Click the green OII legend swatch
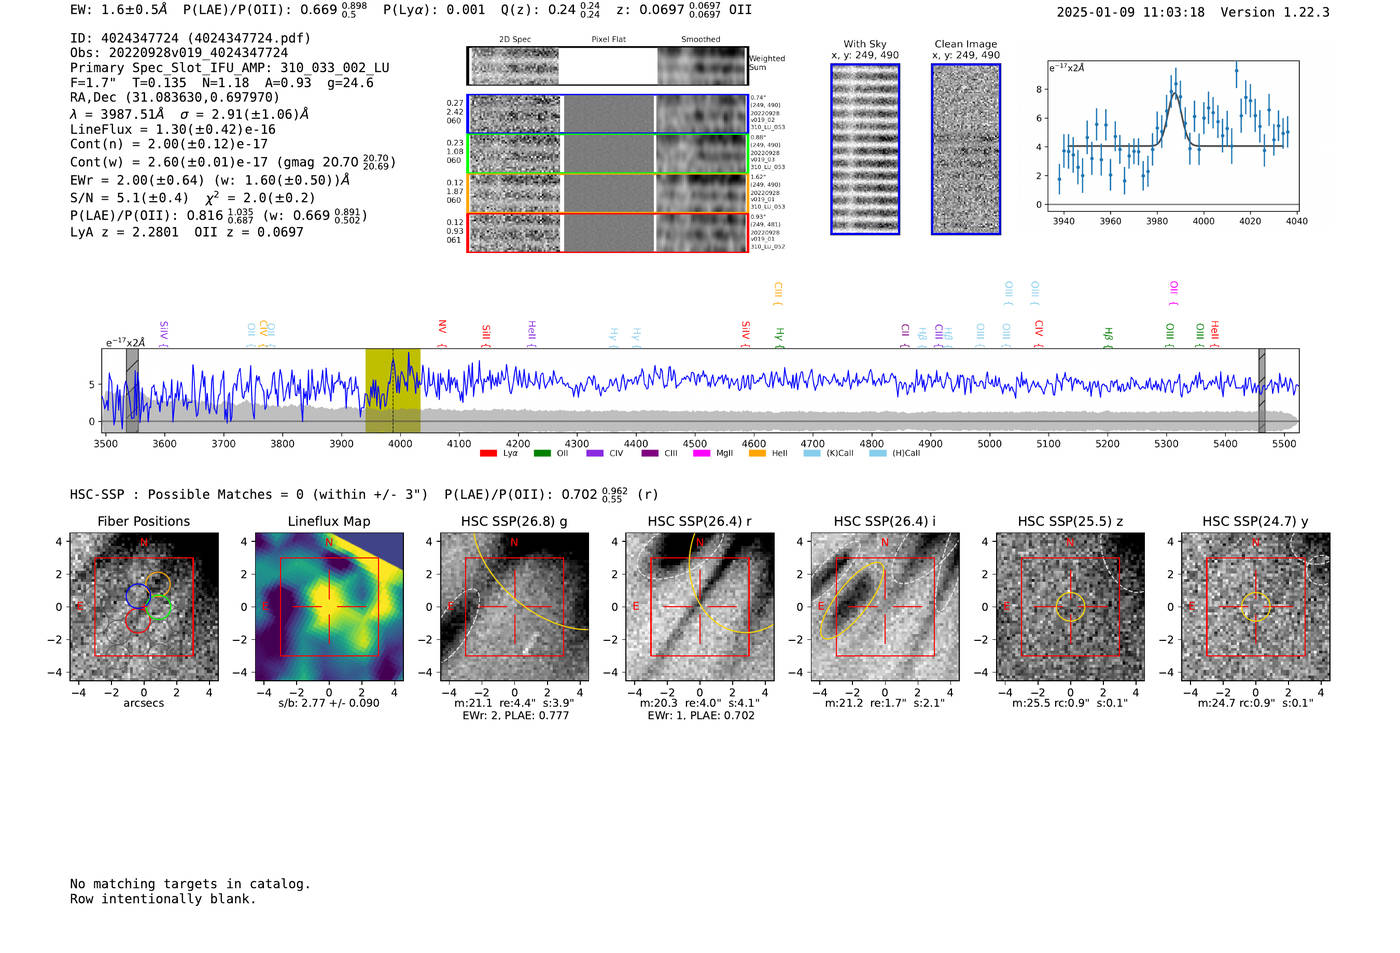 (x=542, y=453)
